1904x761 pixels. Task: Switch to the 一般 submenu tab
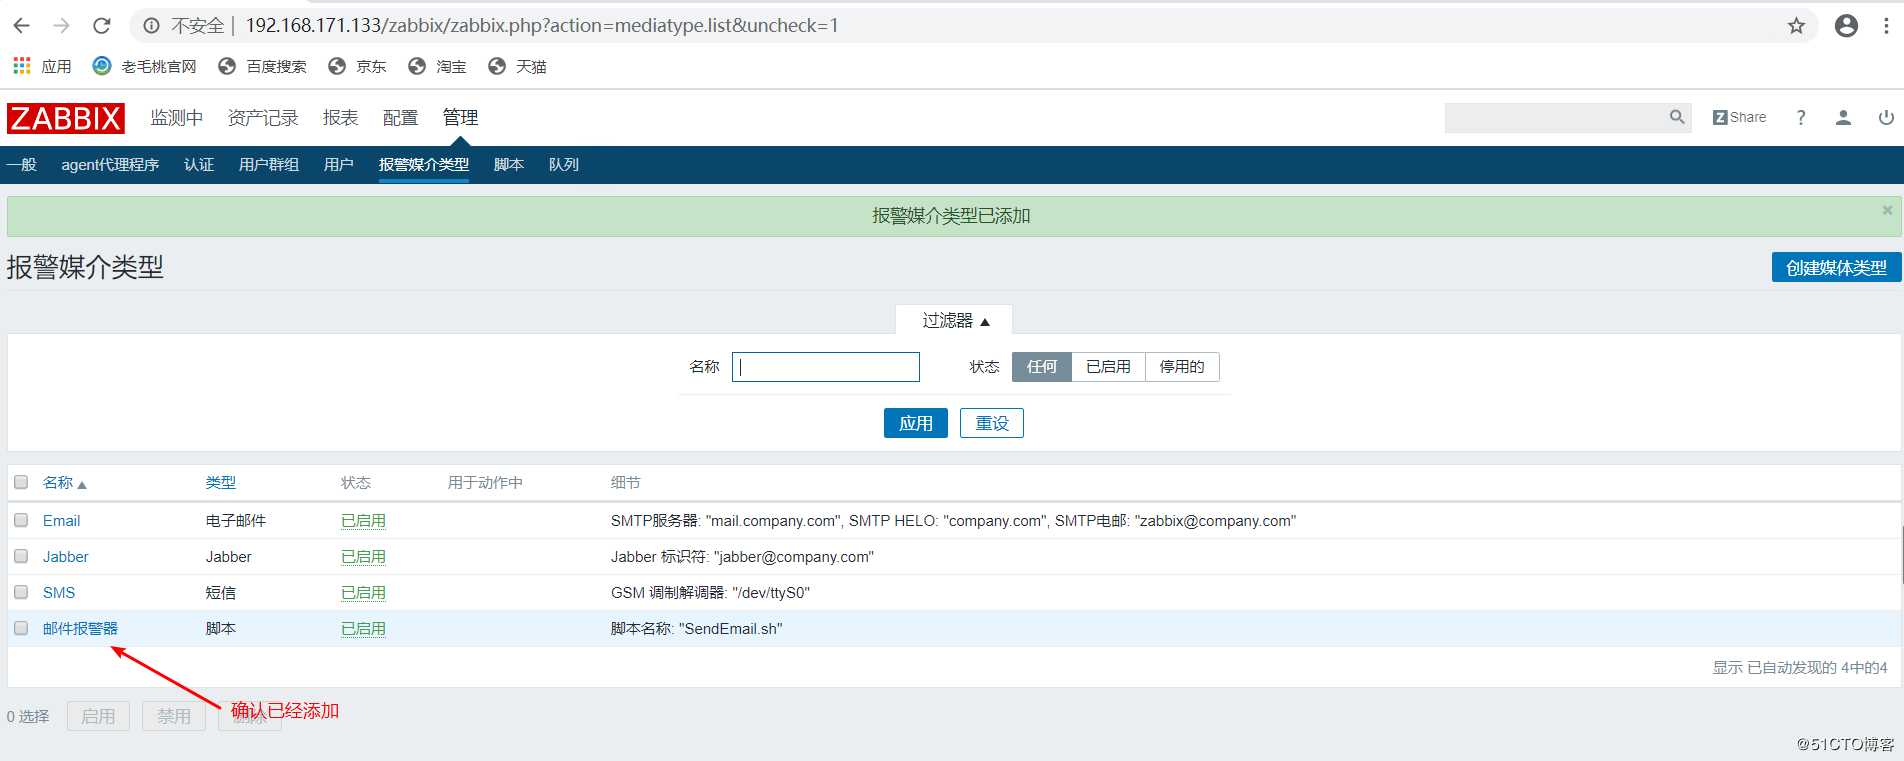pyautogui.click(x=21, y=165)
